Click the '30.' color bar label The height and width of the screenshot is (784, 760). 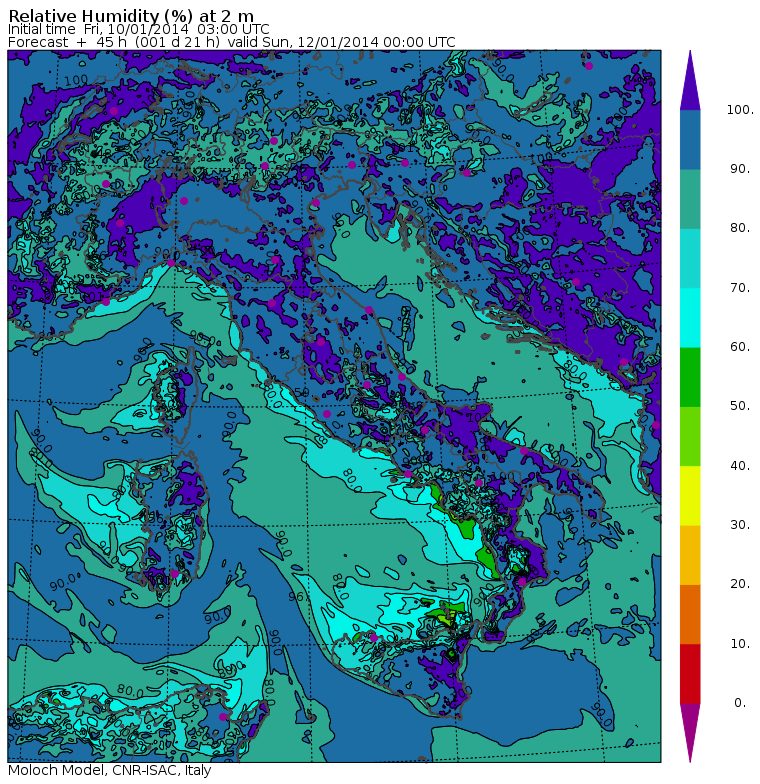[740, 525]
